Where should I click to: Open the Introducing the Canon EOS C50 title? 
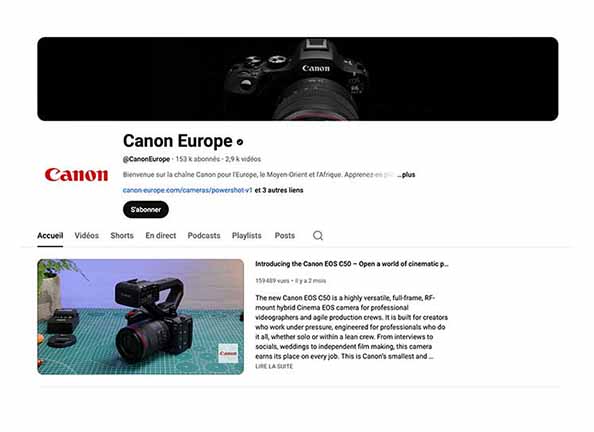point(352,264)
